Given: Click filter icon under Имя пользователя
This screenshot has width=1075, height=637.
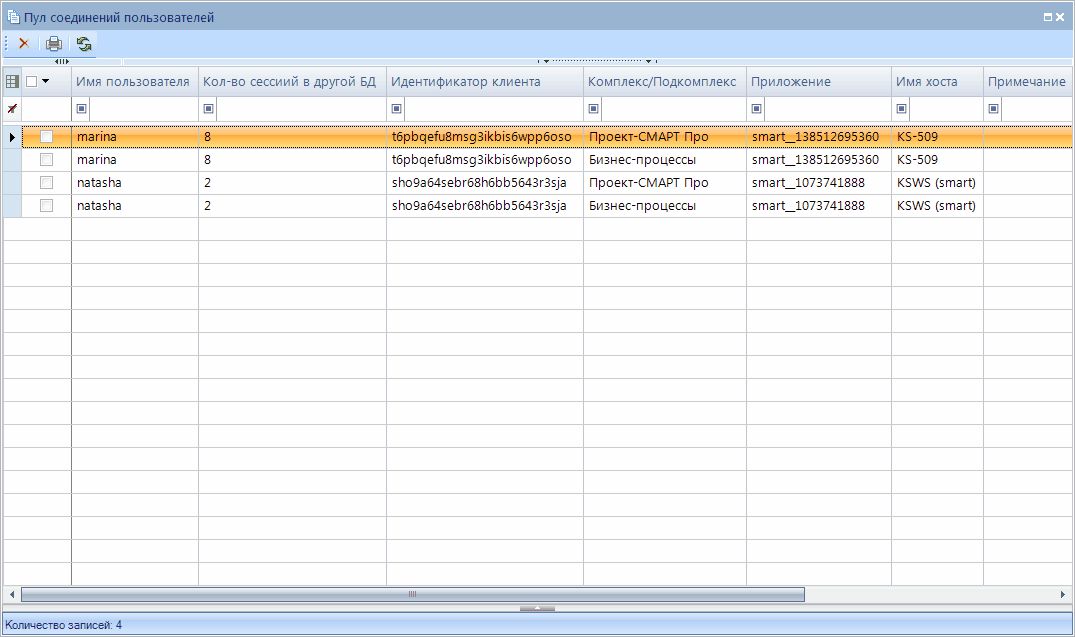Looking at the screenshot, I should [x=82, y=108].
